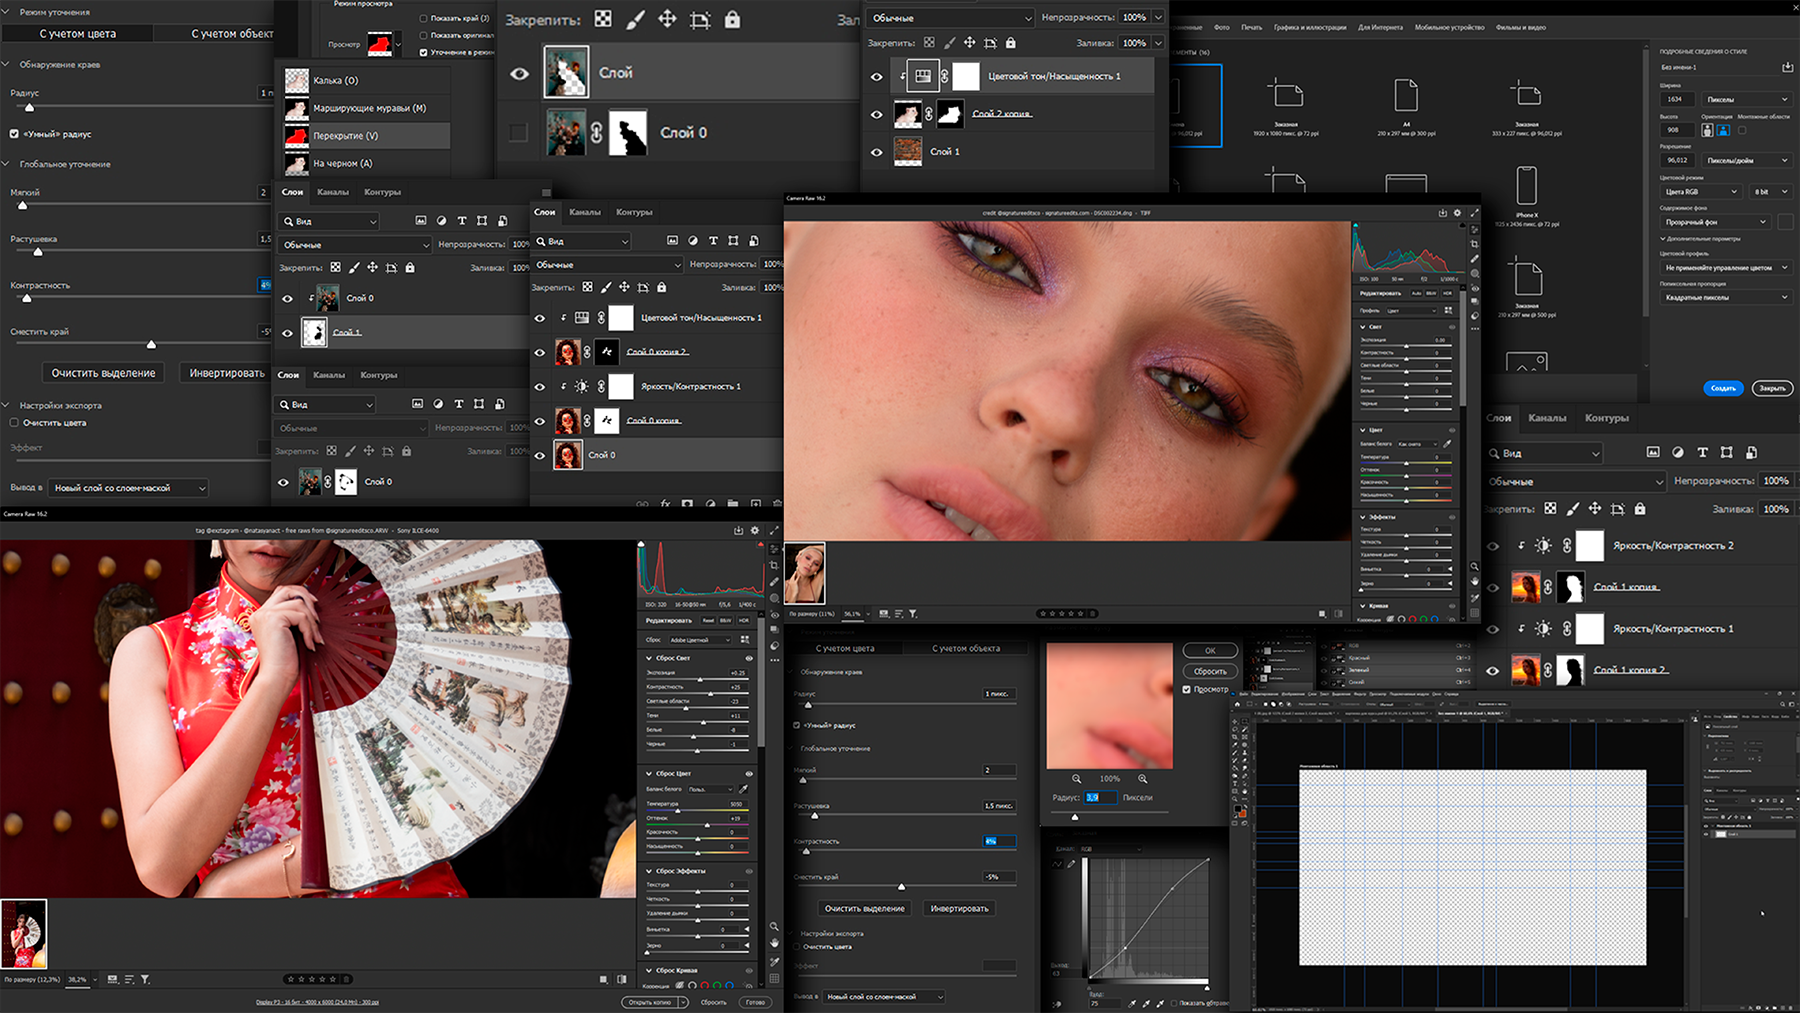Select the iPhone X document preset icon
Viewport: 1800px width, 1013px height.
[x=1526, y=186]
